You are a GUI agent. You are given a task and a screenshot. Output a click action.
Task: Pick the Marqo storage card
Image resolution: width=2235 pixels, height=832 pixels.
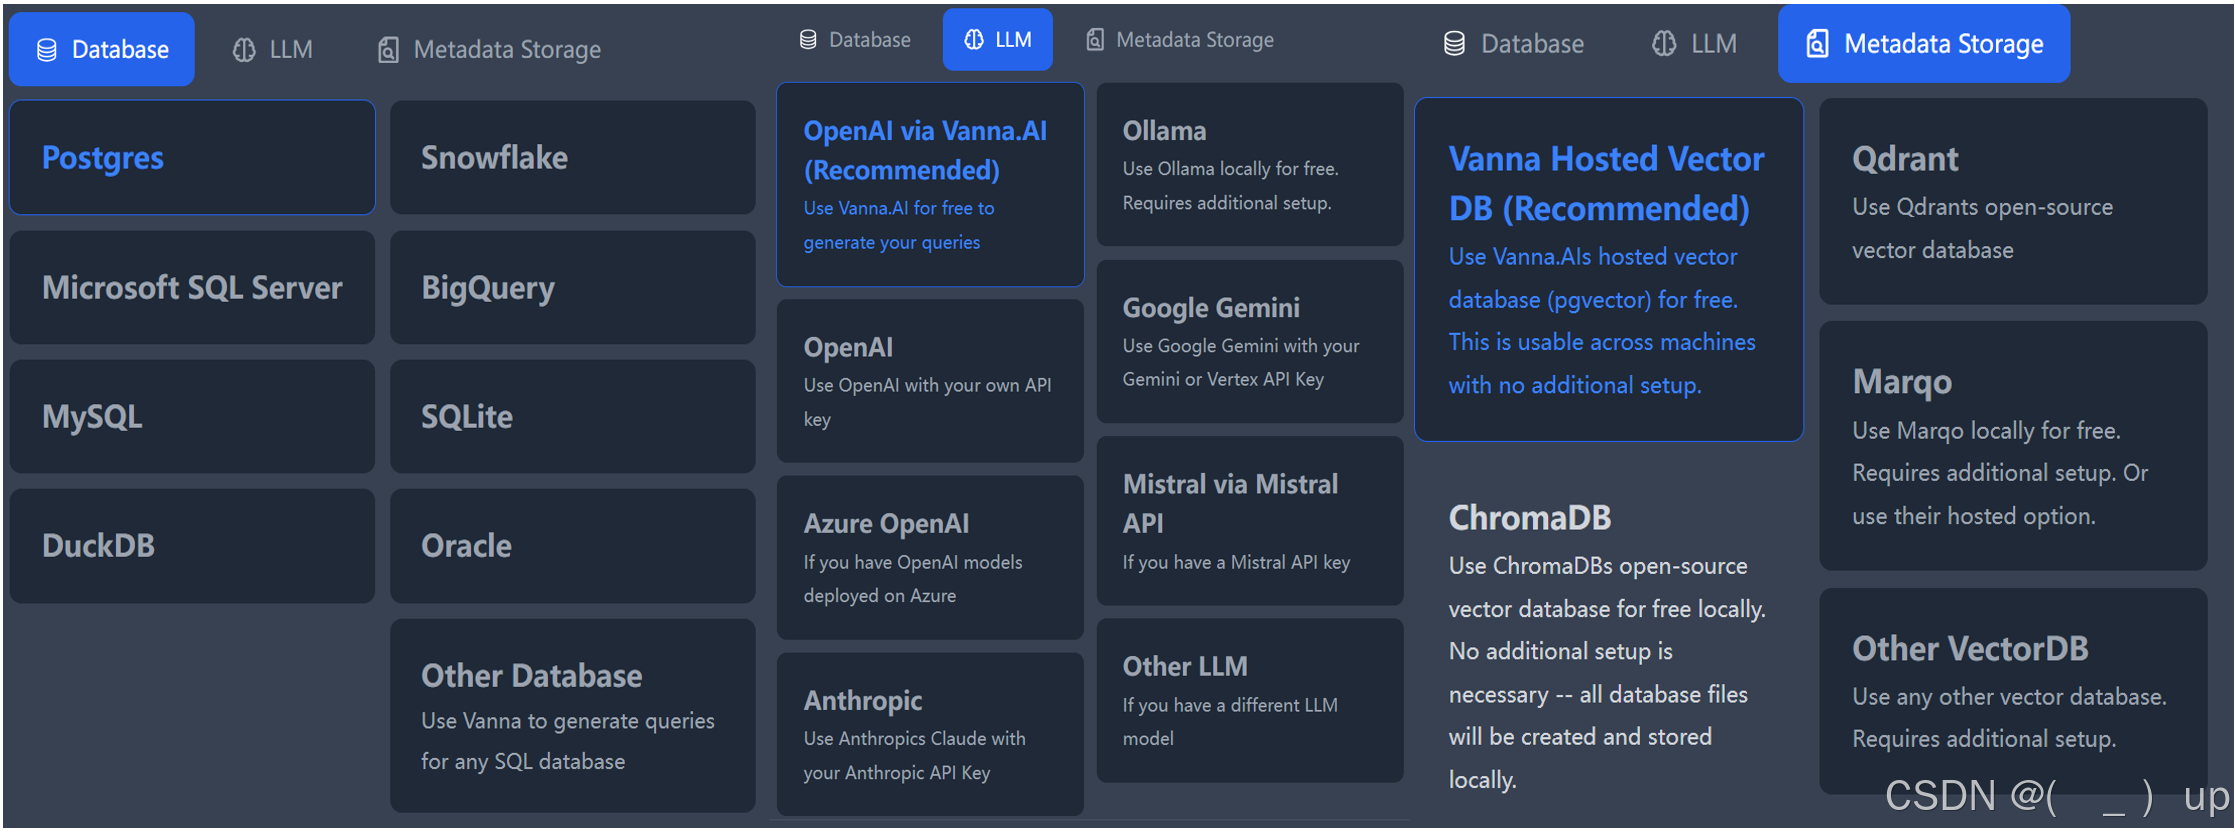click(x=2013, y=445)
